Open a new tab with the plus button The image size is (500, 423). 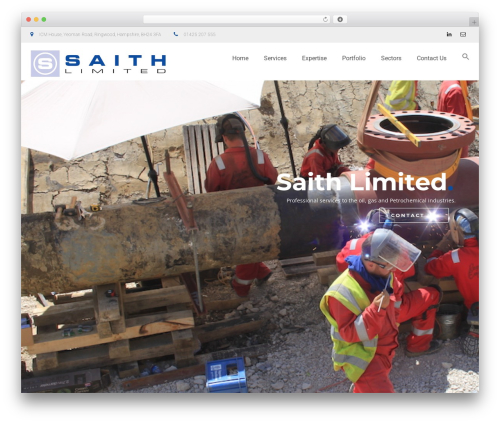tap(474, 22)
